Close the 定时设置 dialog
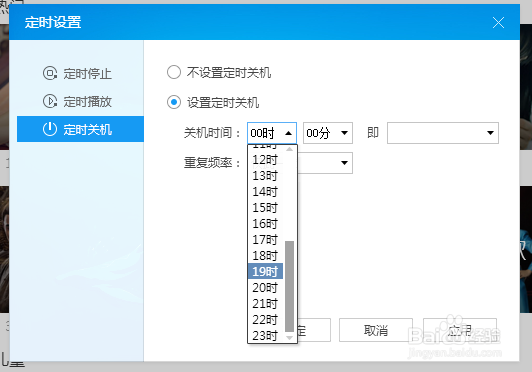This screenshot has width=532, height=372. pos(498,23)
